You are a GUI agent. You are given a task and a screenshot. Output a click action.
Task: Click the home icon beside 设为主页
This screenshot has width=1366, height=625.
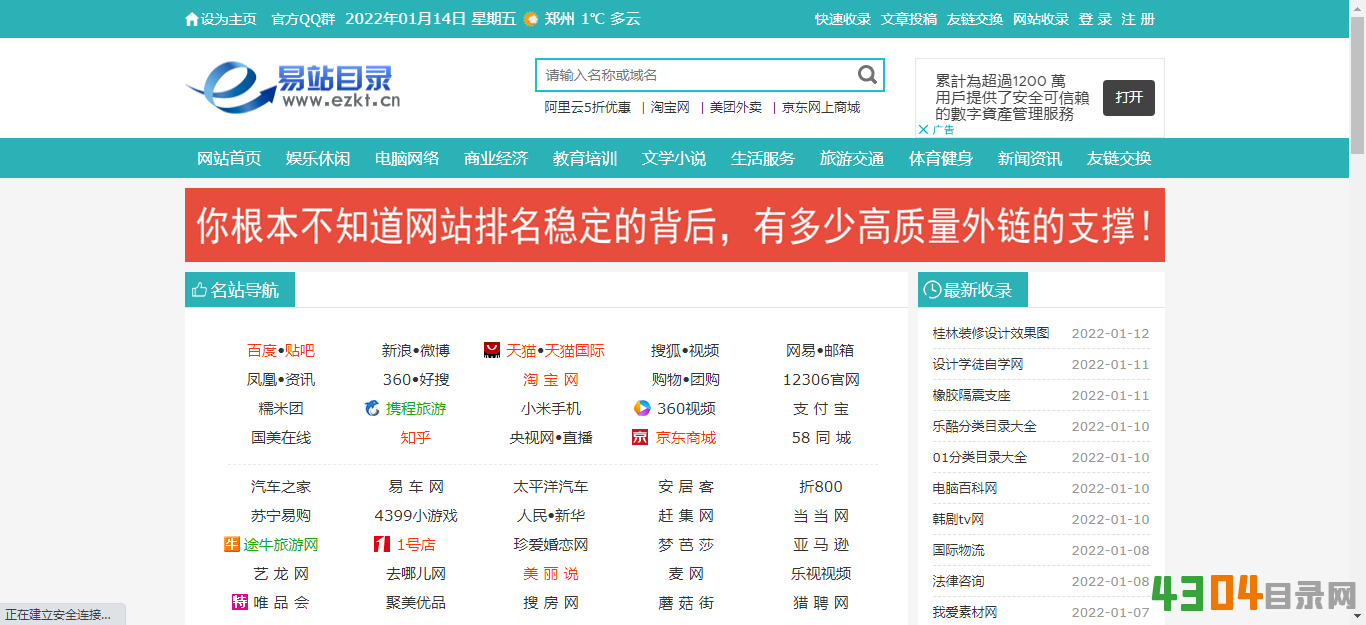tap(192, 19)
